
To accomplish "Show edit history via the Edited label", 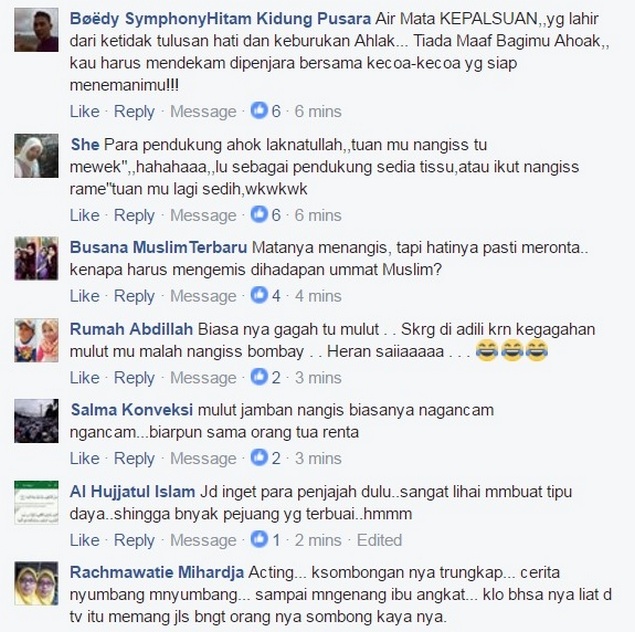I will pos(379,540).
